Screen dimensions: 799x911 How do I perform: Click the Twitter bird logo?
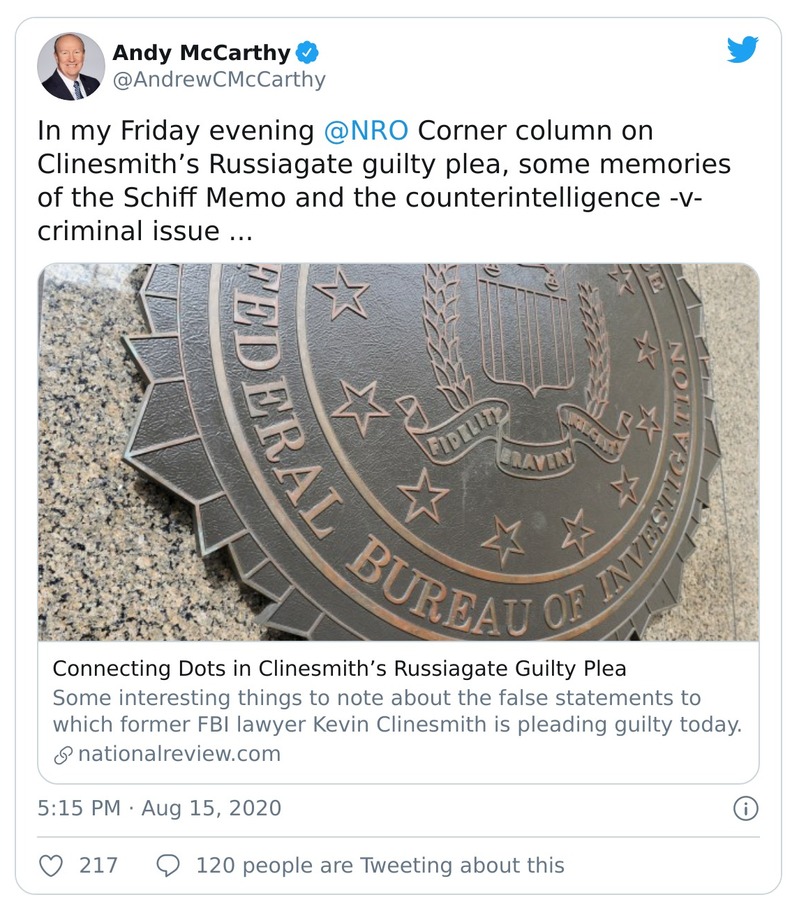(742, 50)
